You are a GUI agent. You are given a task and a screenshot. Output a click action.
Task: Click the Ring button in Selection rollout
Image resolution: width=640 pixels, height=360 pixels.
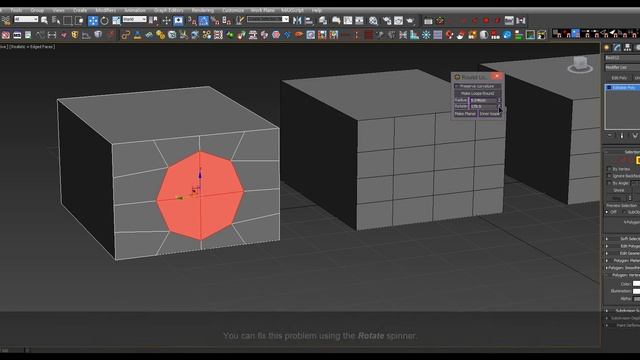[x=617, y=198]
